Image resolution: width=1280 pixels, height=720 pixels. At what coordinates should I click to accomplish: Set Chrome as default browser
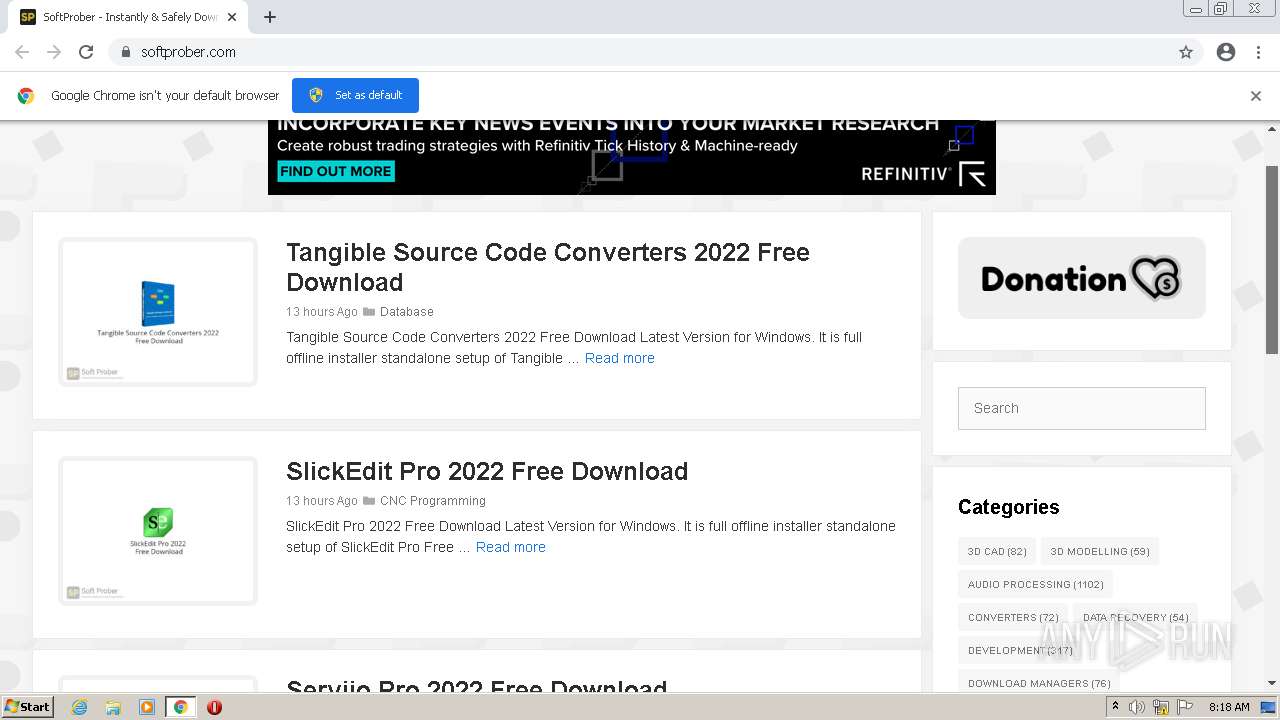[x=355, y=95]
